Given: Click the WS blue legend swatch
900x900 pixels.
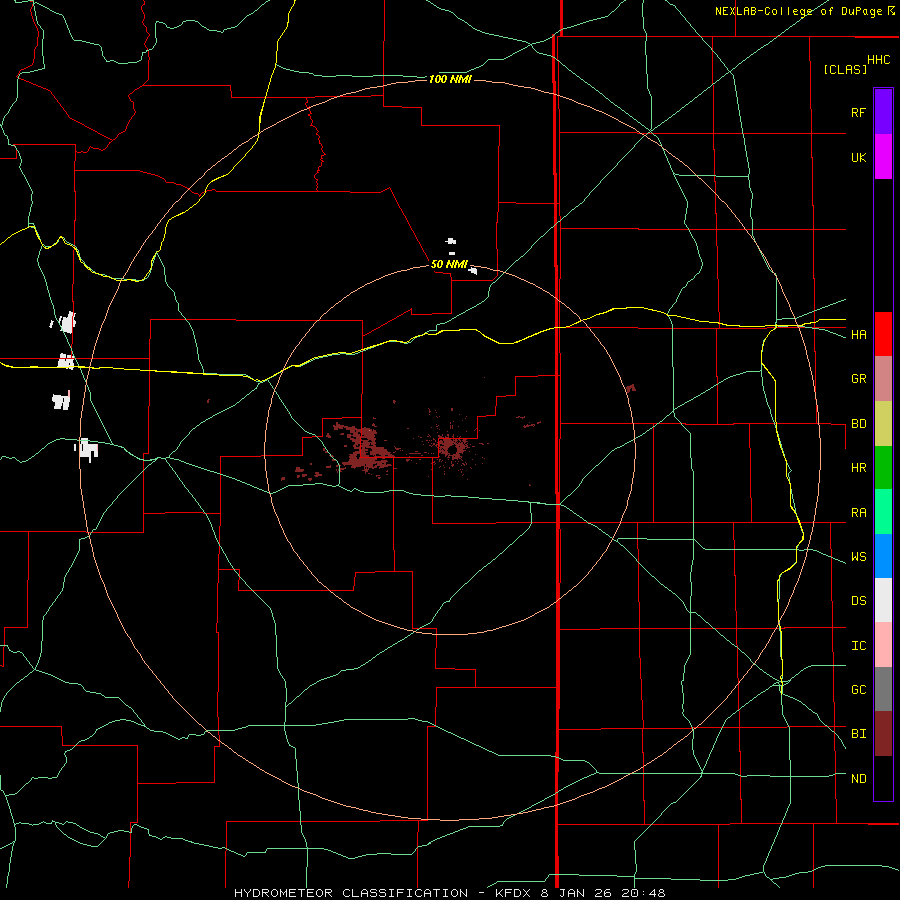Looking at the screenshot, I should 883,556.
